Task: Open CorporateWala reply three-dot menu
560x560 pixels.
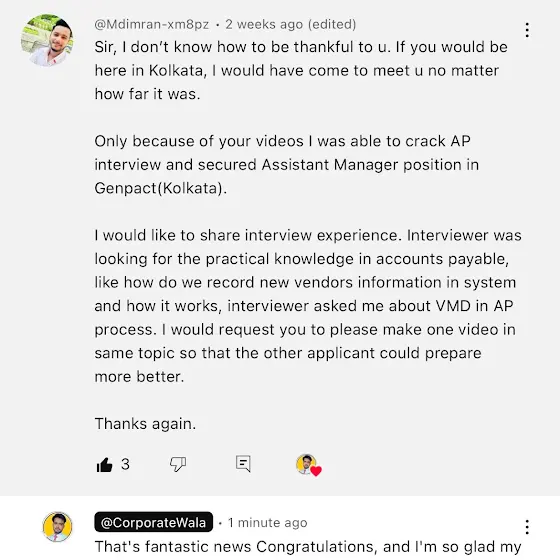Action: coord(527,527)
